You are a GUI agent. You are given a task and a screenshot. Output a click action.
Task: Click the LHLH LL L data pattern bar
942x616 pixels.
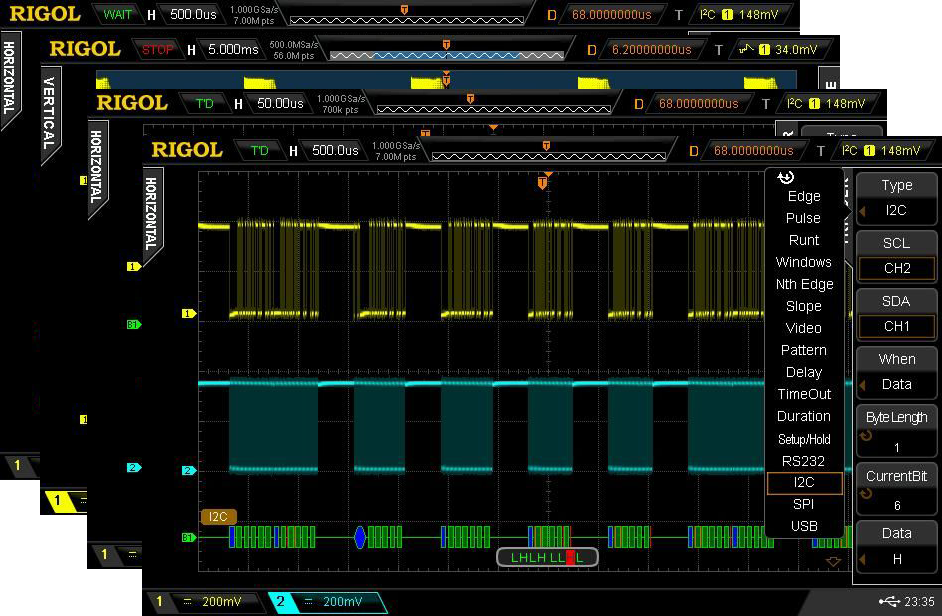[x=547, y=558]
